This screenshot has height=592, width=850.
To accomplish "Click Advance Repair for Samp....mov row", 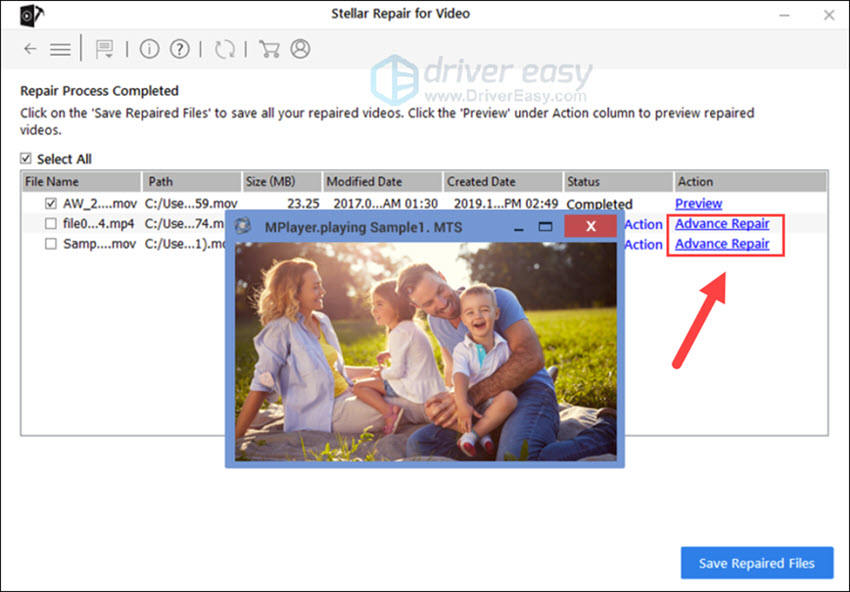I will [x=722, y=243].
